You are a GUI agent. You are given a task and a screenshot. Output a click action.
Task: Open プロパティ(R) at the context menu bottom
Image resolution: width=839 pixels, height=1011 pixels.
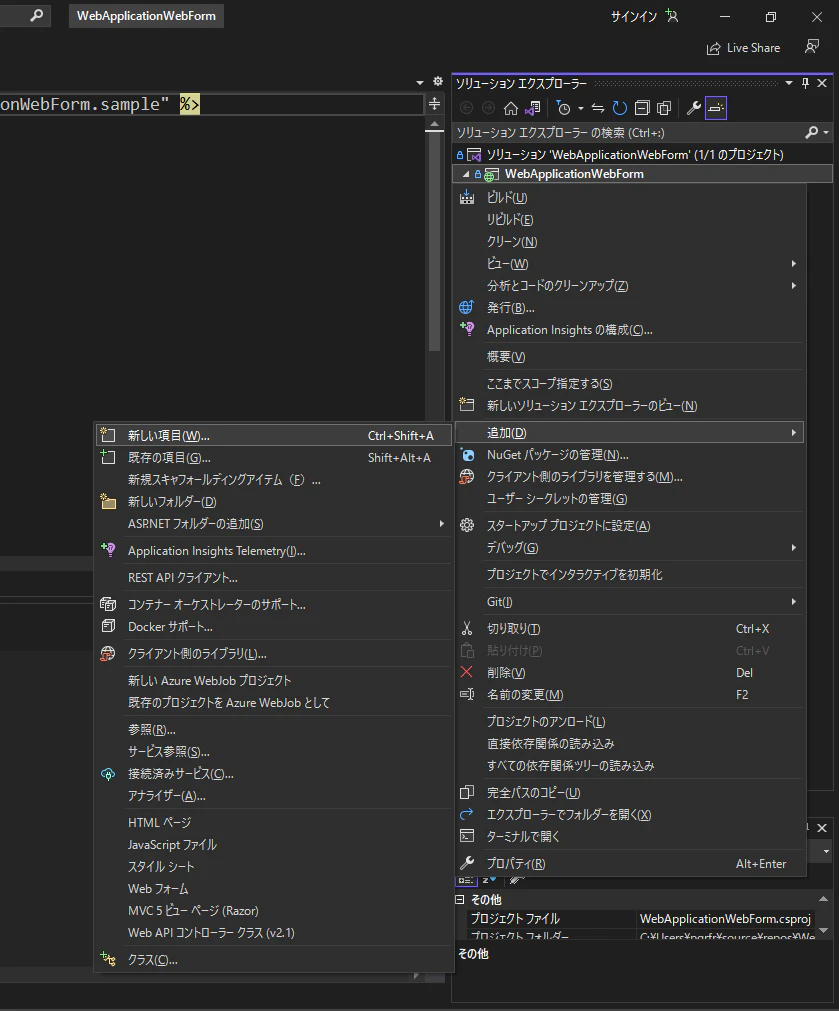(630, 863)
